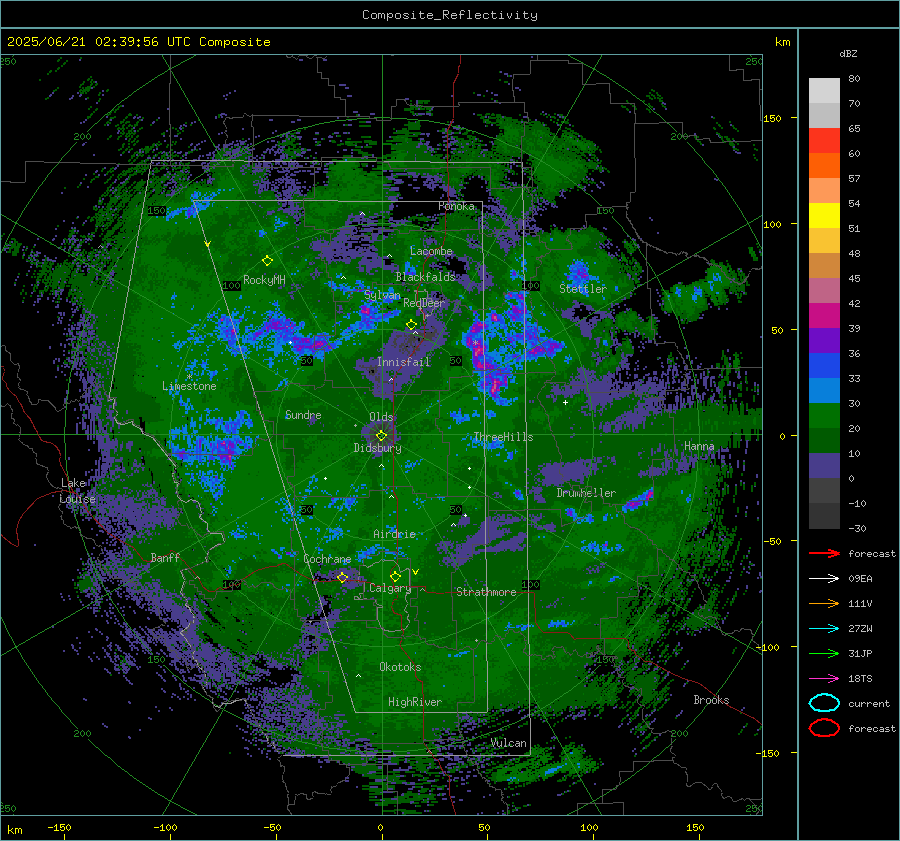
Task: Click the ThreeHills city label
Action: point(503,437)
